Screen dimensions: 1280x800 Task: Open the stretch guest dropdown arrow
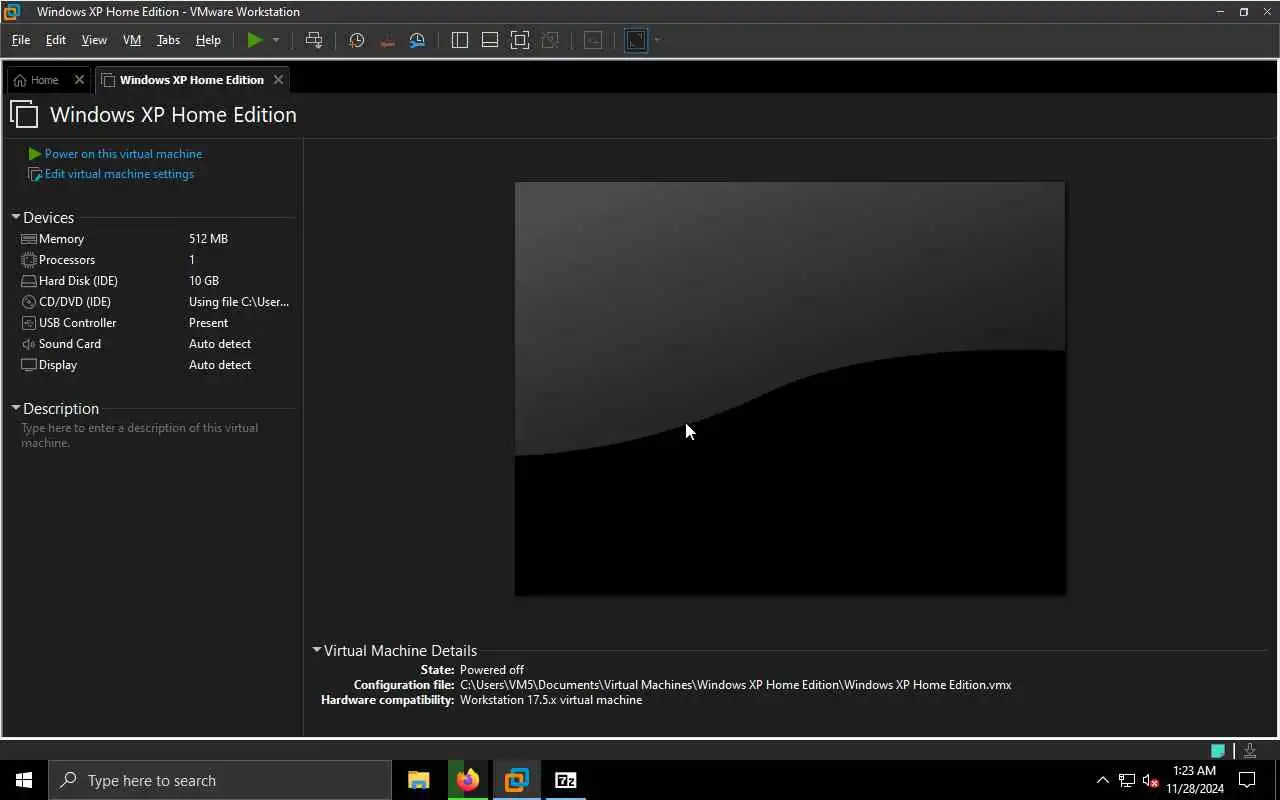click(x=657, y=40)
